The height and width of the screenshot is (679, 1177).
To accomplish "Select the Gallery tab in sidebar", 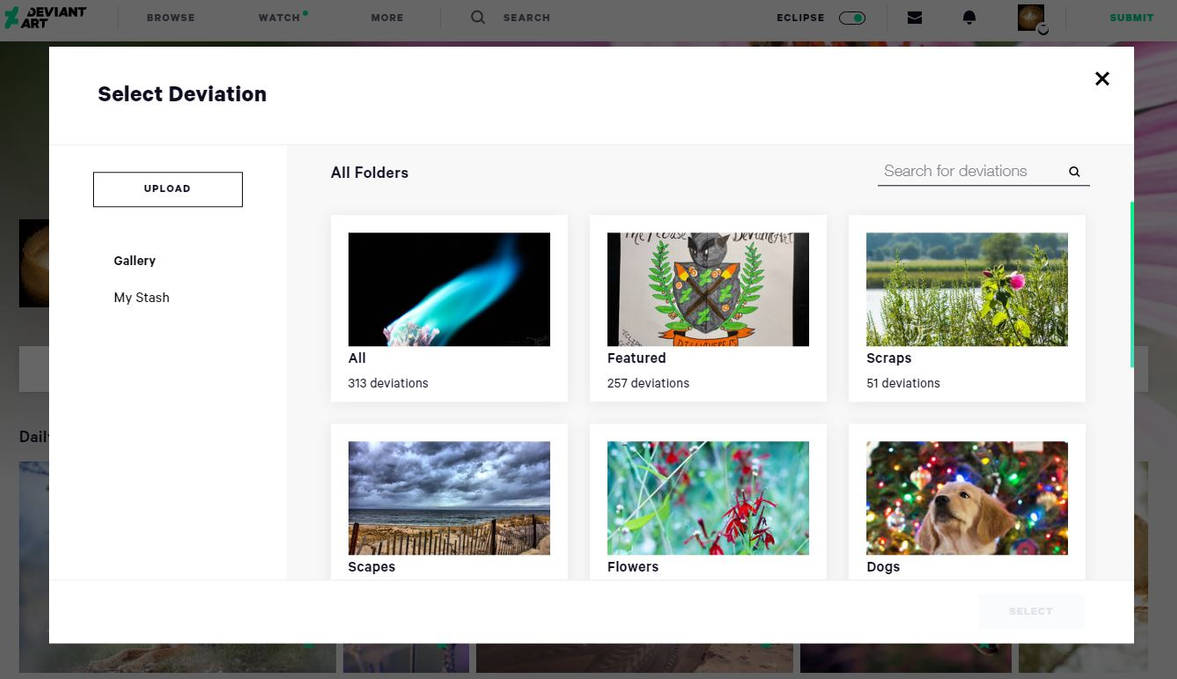I will 135,261.
